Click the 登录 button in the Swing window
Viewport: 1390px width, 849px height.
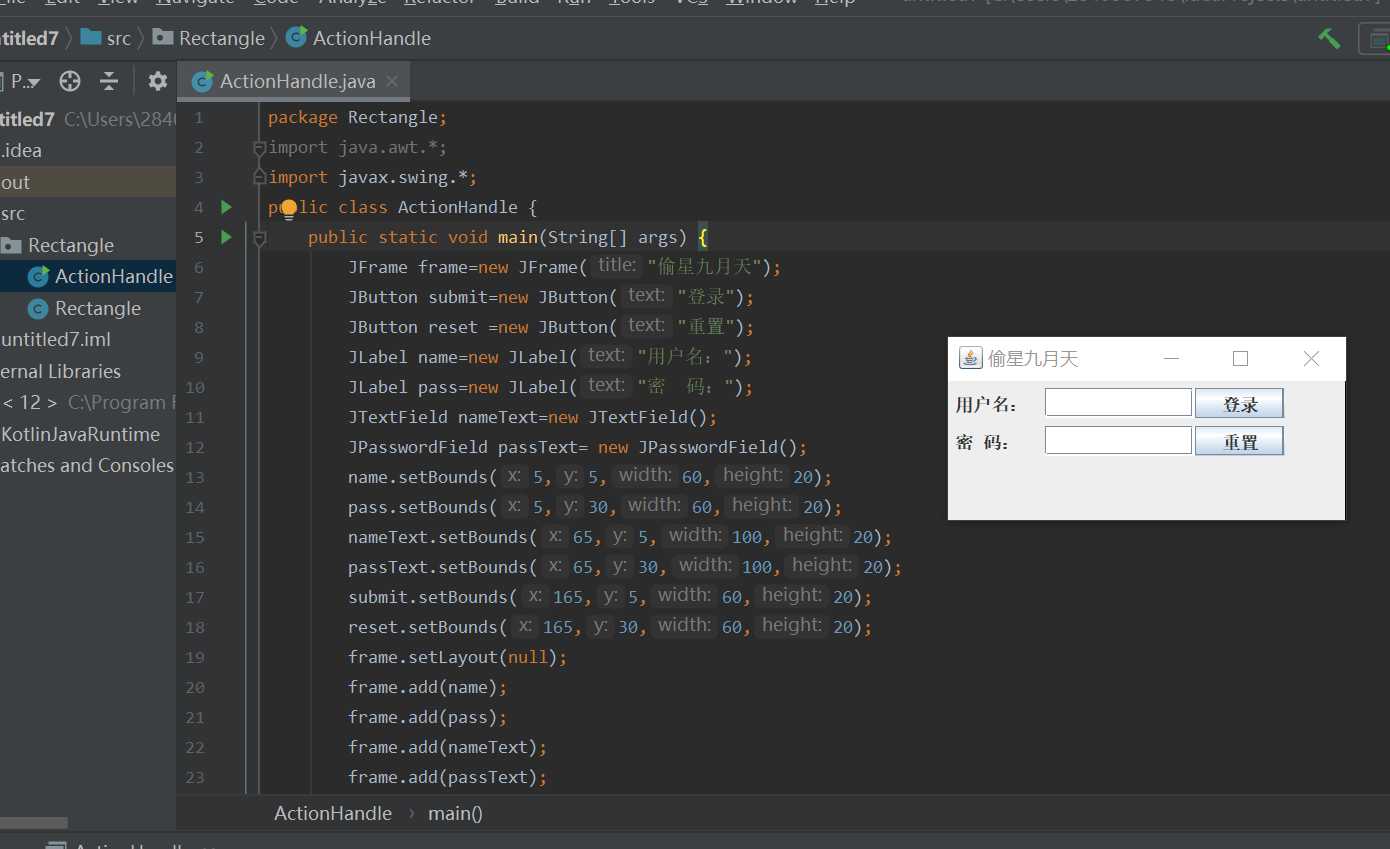(x=1239, y=403)
